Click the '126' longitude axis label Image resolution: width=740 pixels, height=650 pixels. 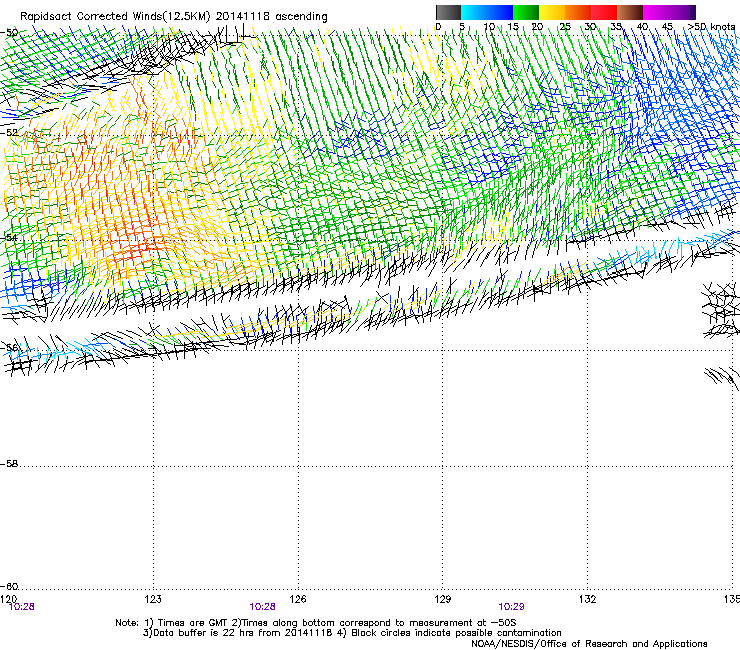(298, 599)
